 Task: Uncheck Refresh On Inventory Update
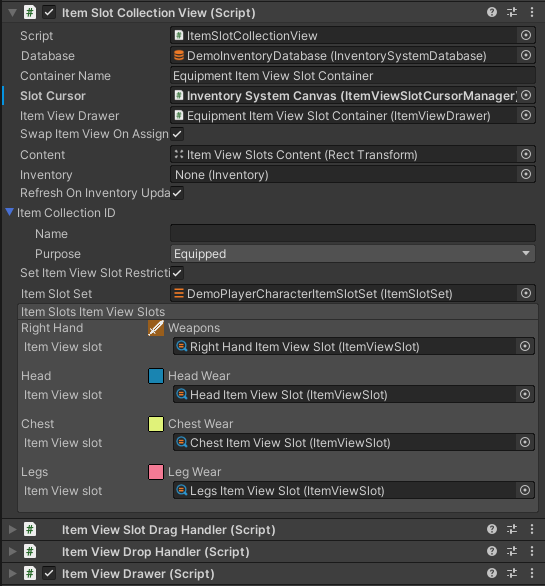(177, 193)
